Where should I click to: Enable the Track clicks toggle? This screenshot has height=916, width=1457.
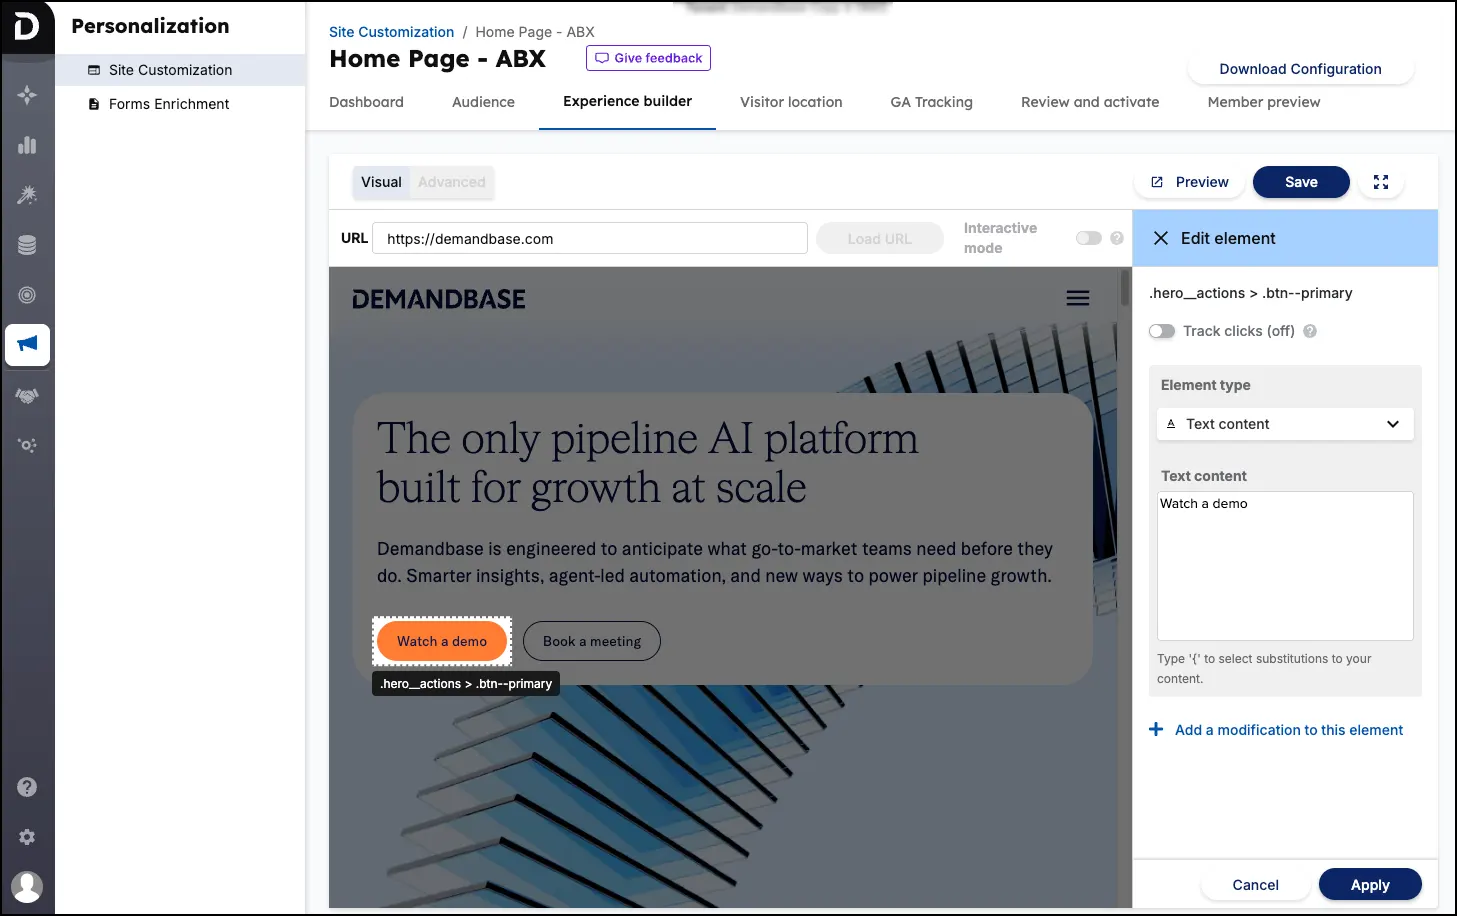click(1162, 331)
